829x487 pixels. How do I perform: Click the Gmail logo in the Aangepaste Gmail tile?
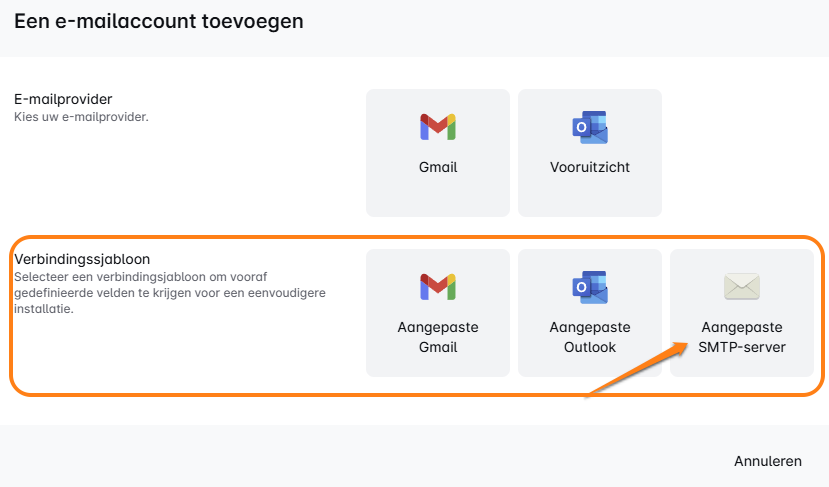coord(438,287)
